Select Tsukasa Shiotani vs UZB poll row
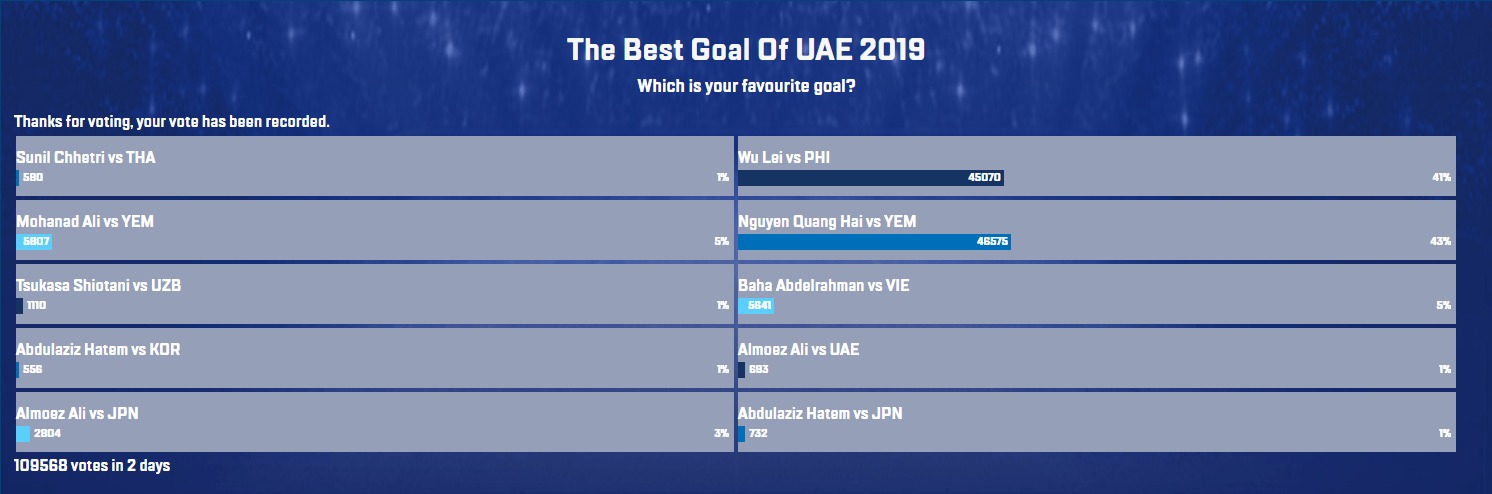 click(x=375, y=294)
